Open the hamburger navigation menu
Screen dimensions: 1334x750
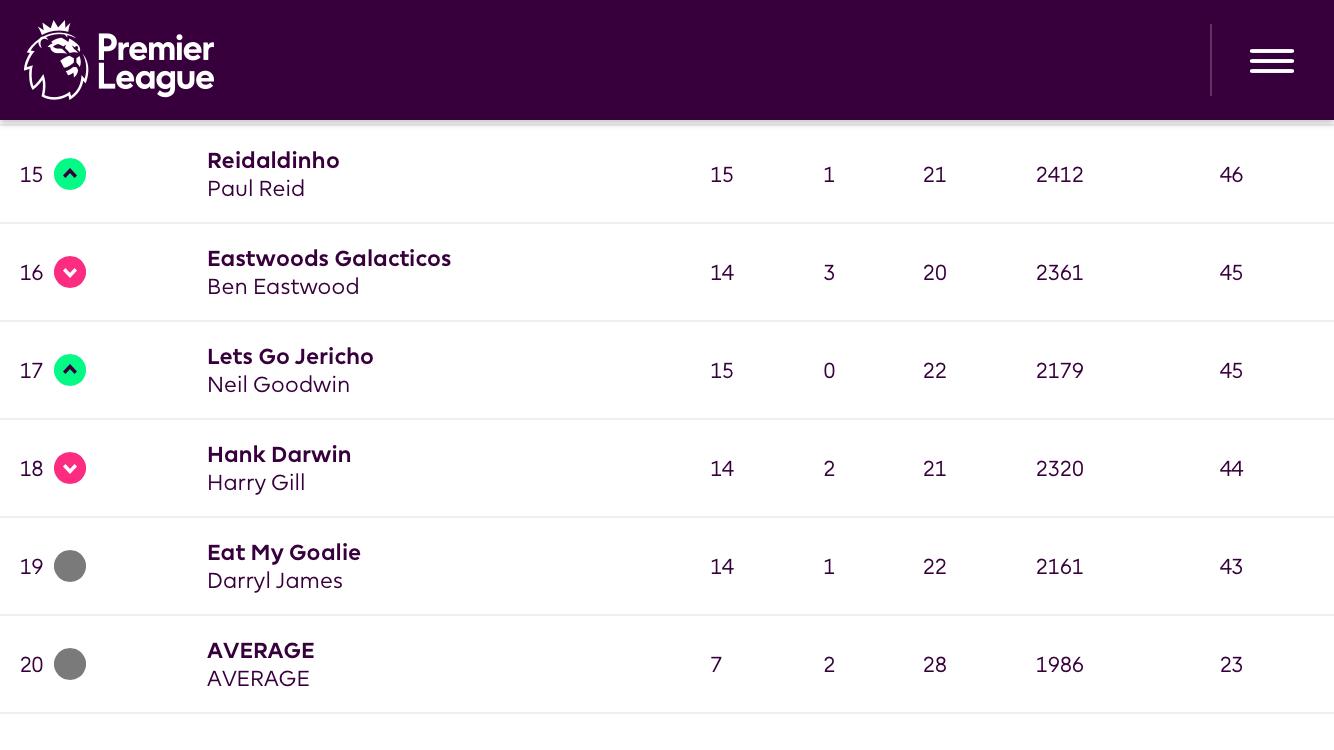point(1271,61)
